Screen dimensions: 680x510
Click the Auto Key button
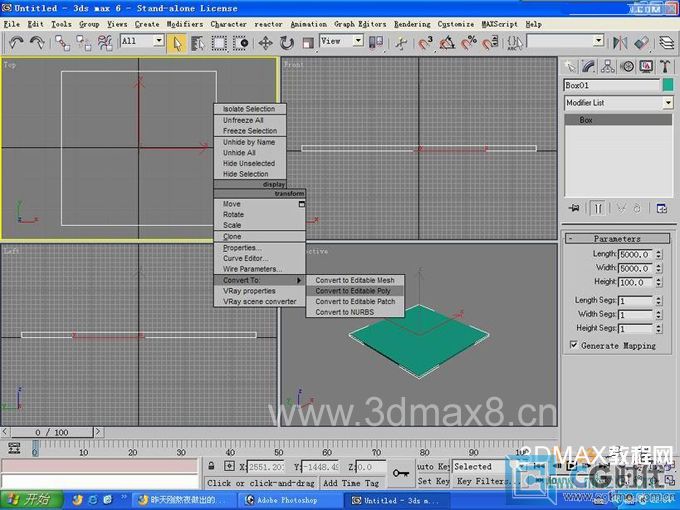(x=433, y=467)
